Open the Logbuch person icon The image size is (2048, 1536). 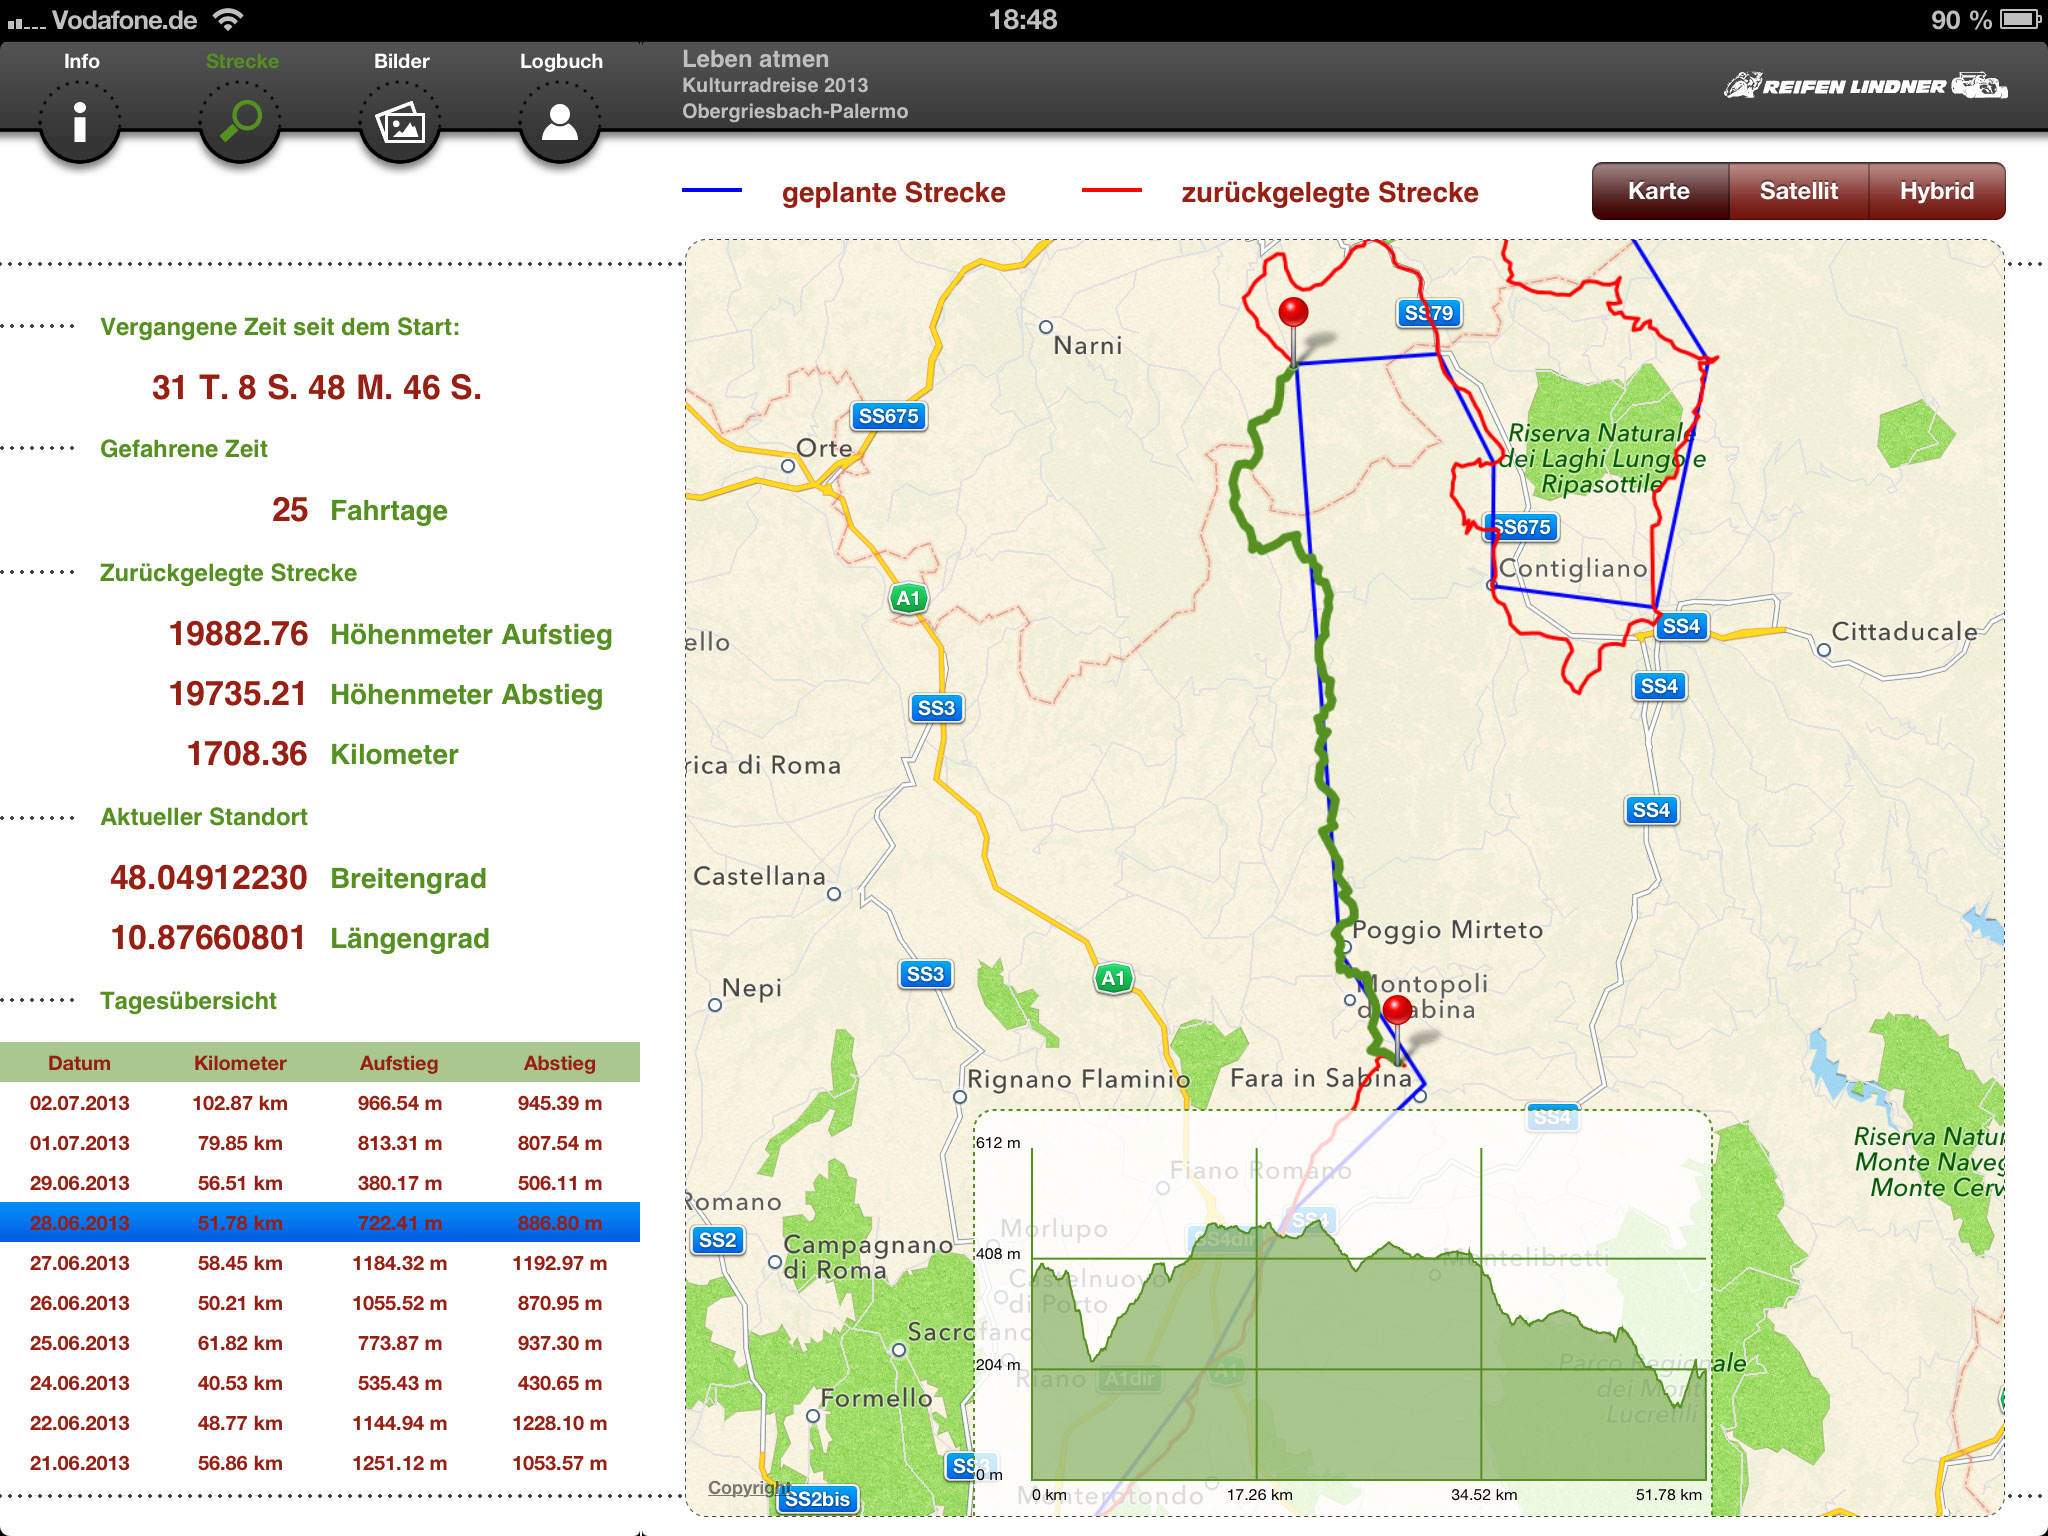pyautogui.click(x=560, y=122)
